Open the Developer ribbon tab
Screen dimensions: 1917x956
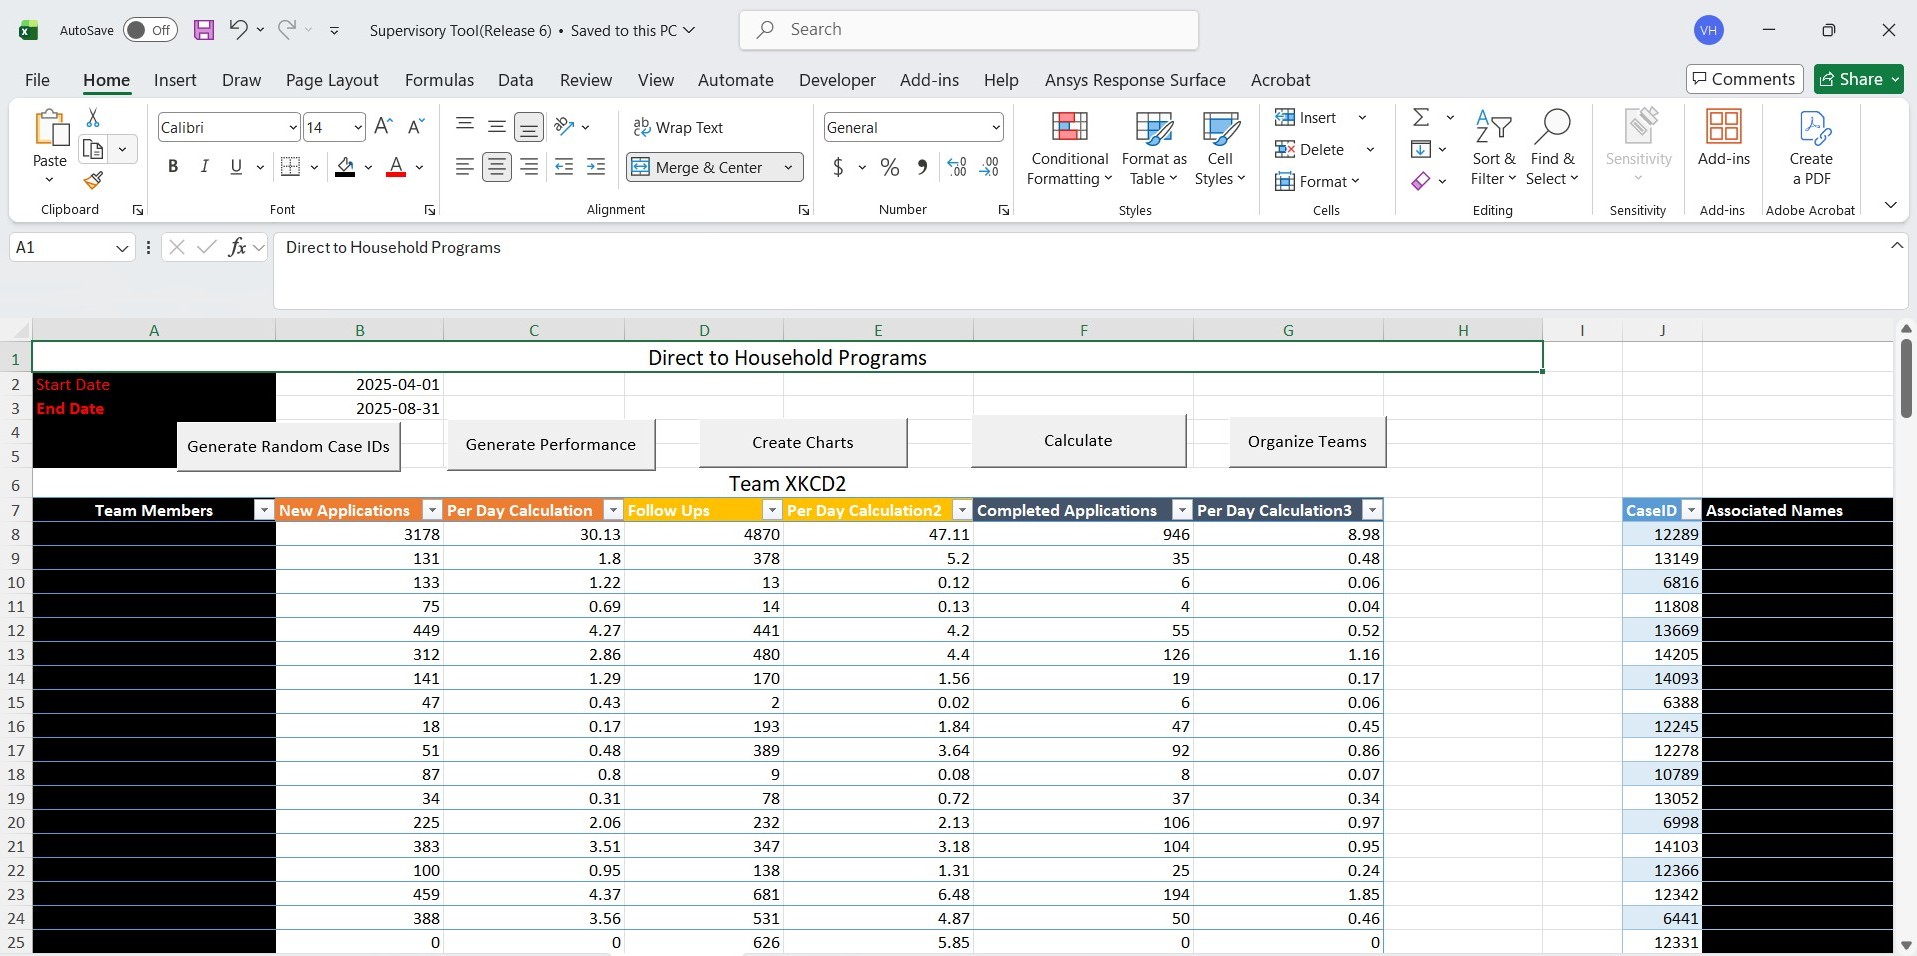coord(837,80)
